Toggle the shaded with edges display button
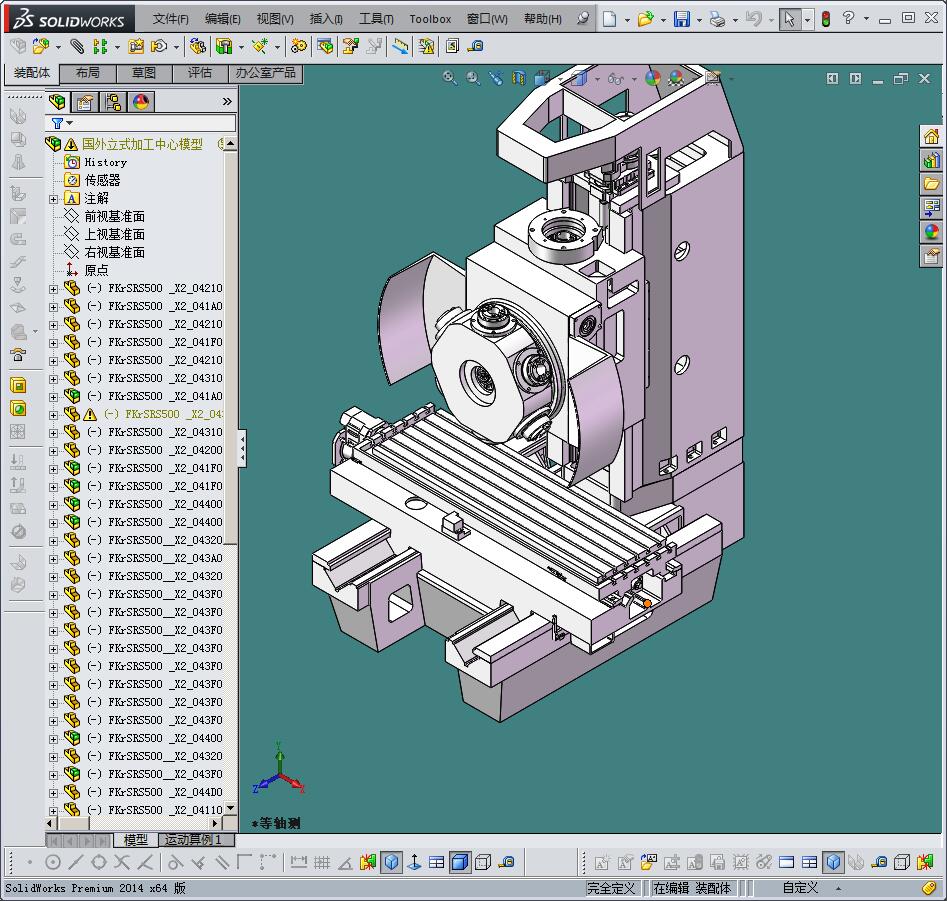The width and height of the screenshot is (947, 901). (x=460, y=862)
